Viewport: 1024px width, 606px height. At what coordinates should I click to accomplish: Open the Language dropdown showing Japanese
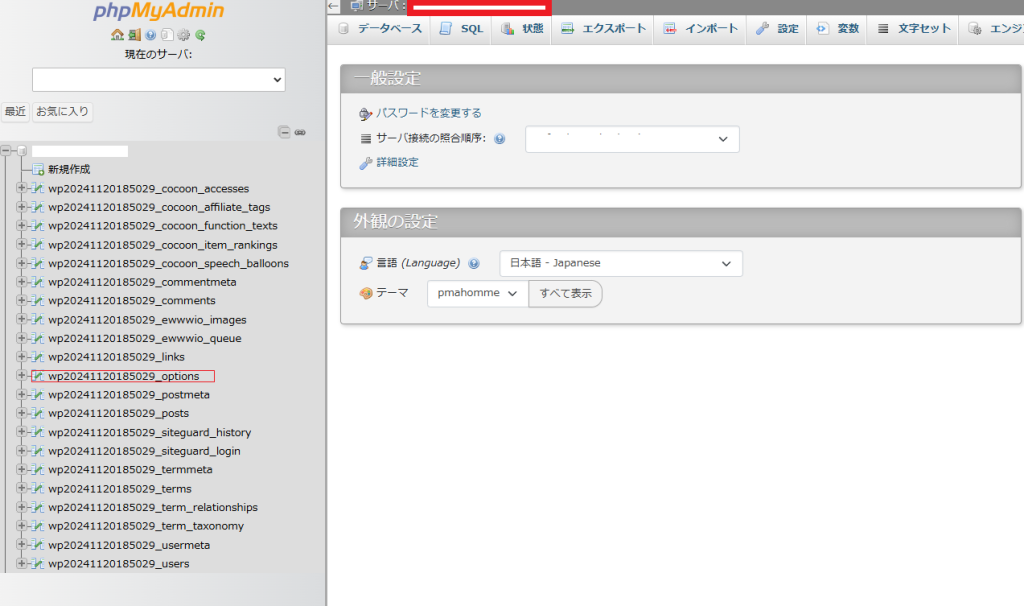click(x=620, y=264)
